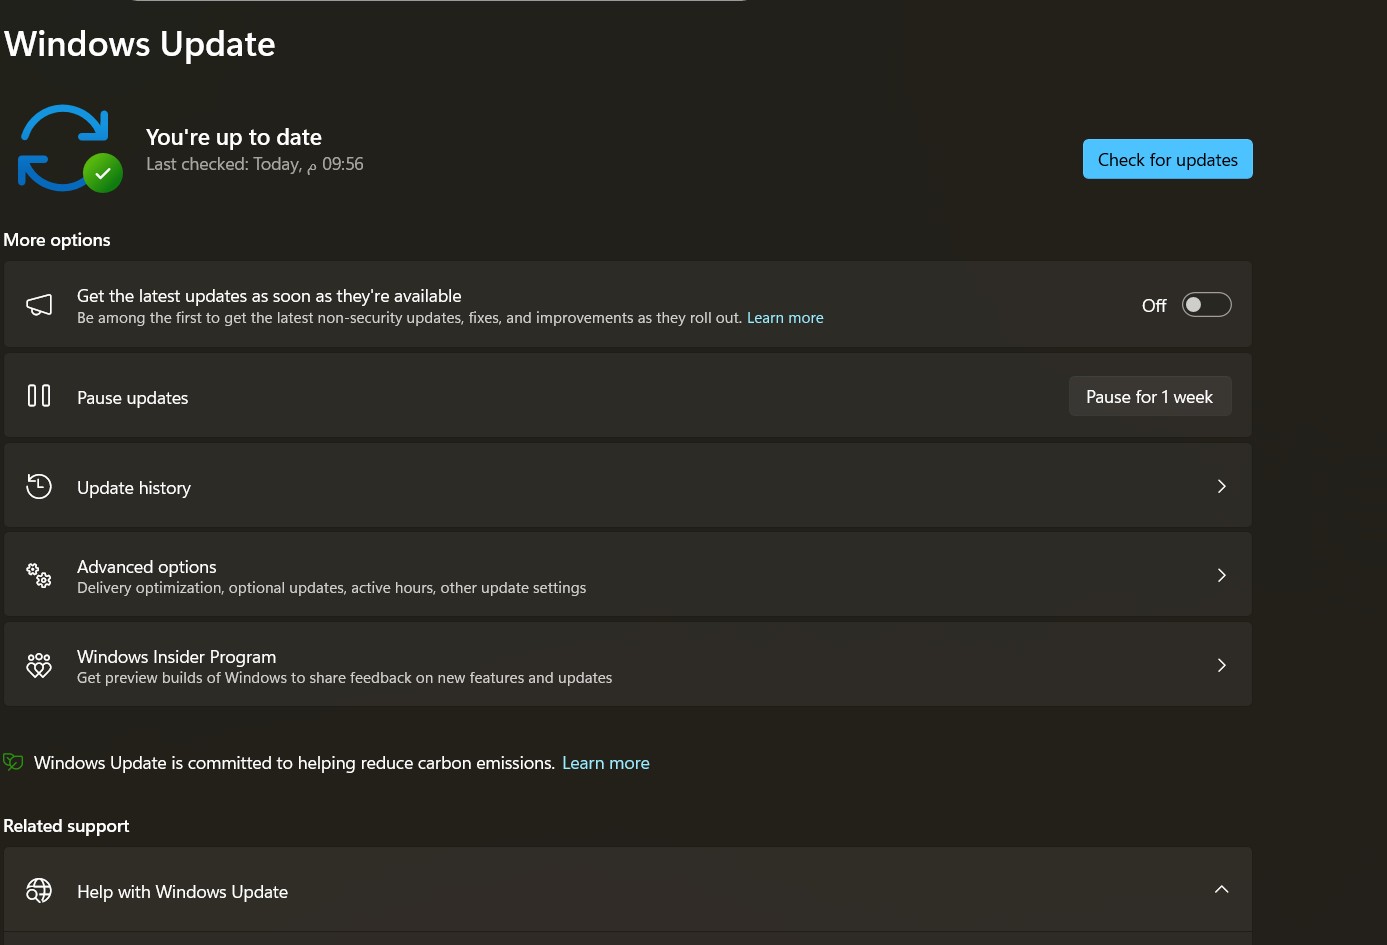Screen dimensions: 1387x945
Task: Click the Windows Insider Program hearts icon
Action: [39, 665]
